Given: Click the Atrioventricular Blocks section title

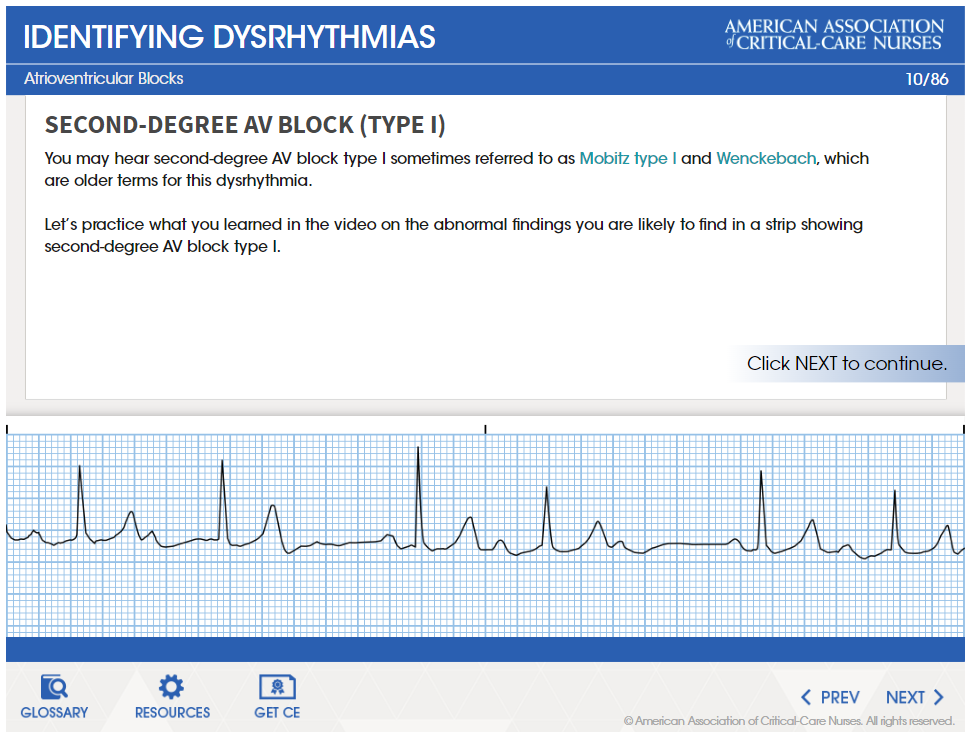Looking at the screenshot, I should click(x=104, y=79).
